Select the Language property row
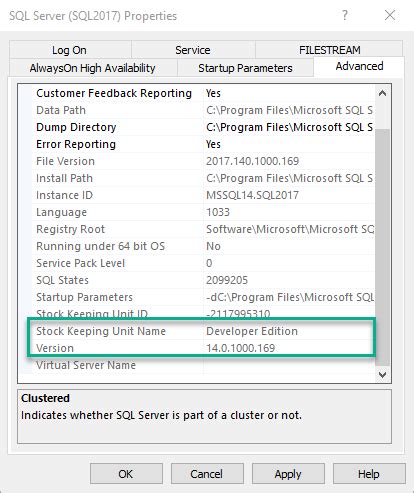Screen dimensions: 414x493 pos(203,212)
